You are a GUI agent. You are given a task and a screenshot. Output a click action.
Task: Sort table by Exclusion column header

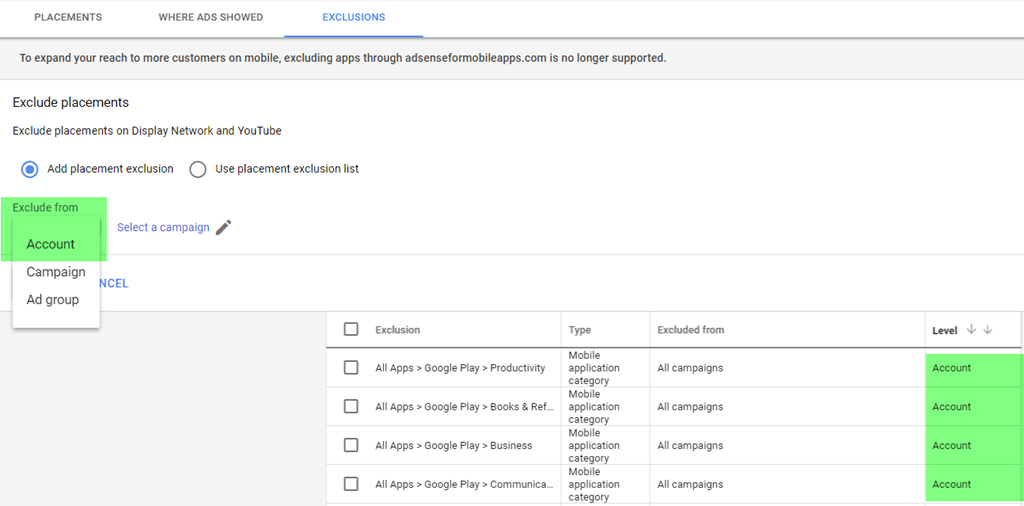click(398, 330)
